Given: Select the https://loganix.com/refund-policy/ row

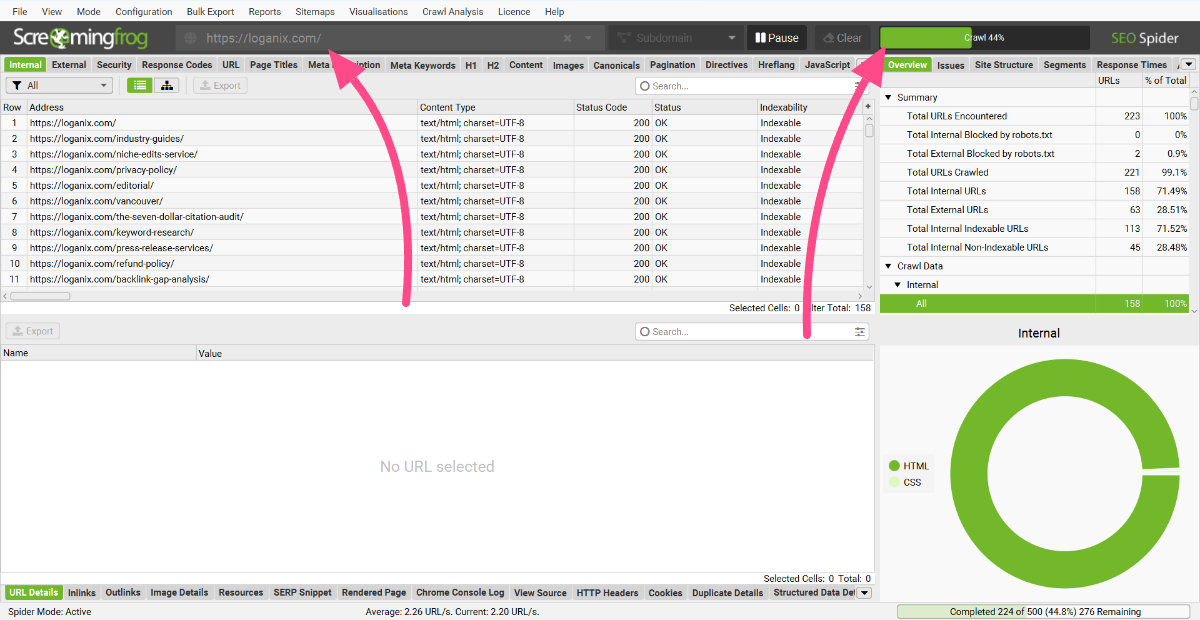Looking at the screenshot, I should click(432, 263).
